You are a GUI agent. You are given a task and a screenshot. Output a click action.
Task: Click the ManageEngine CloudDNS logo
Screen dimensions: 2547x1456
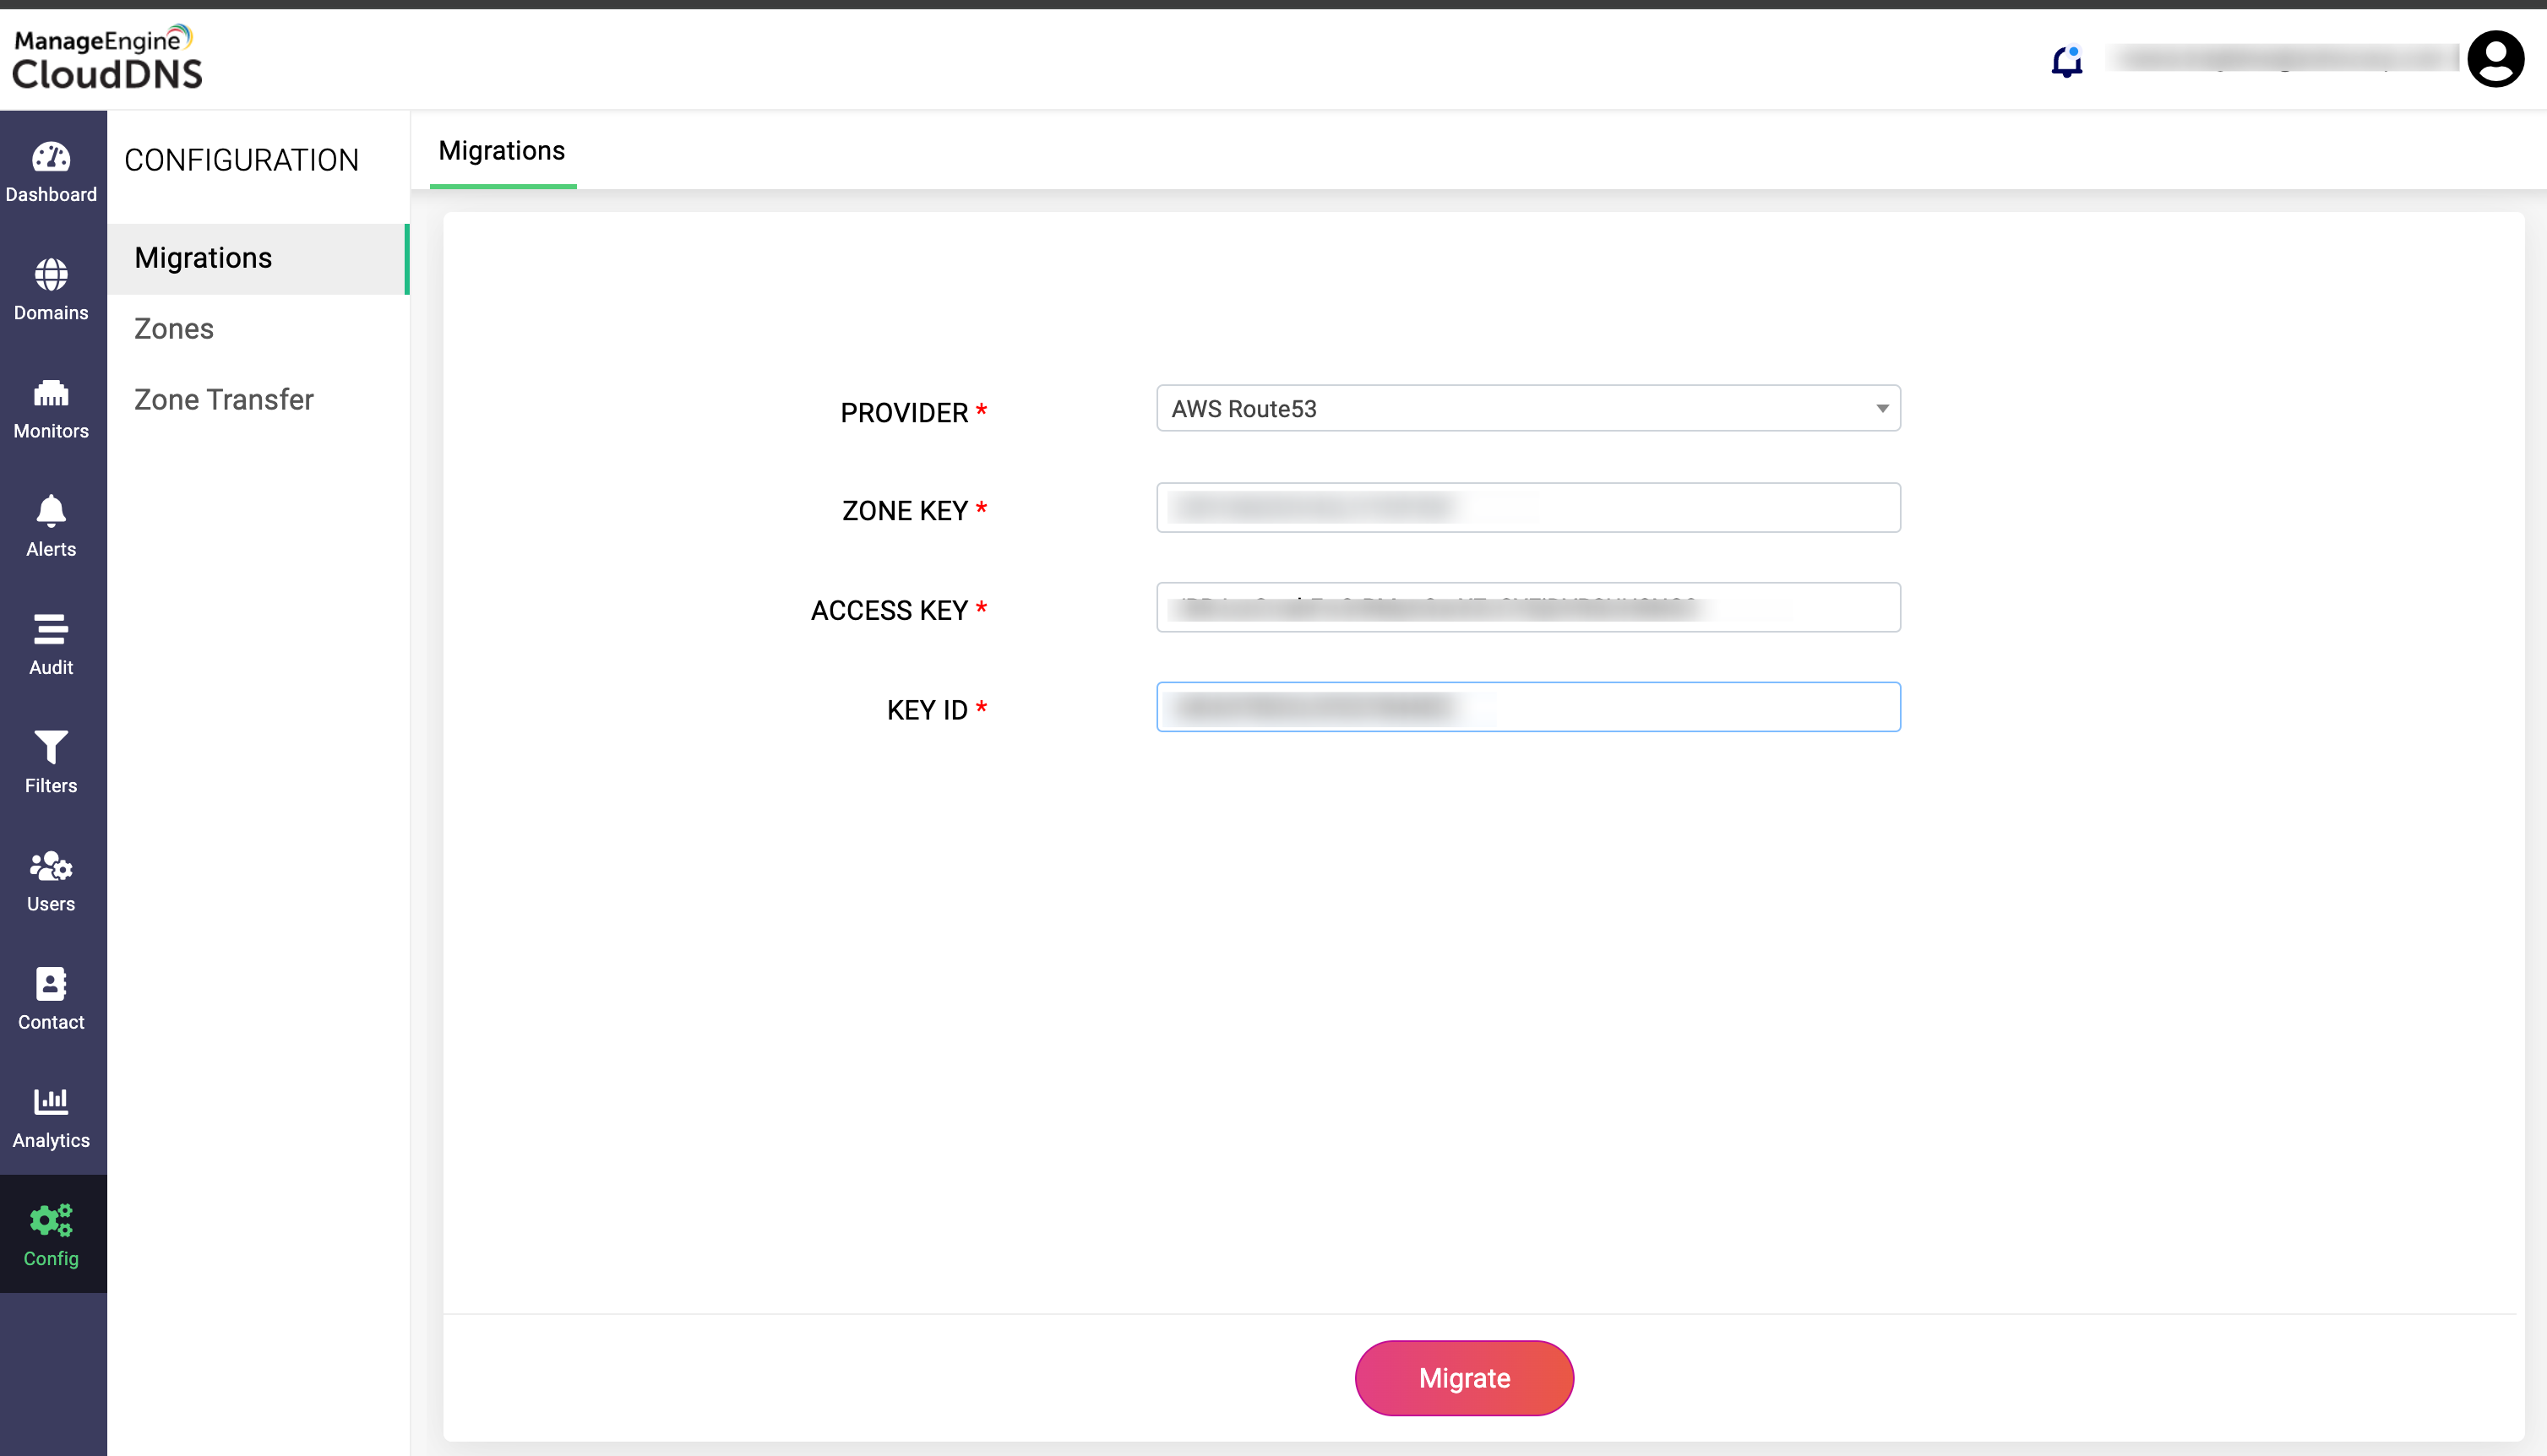point(107,58)
